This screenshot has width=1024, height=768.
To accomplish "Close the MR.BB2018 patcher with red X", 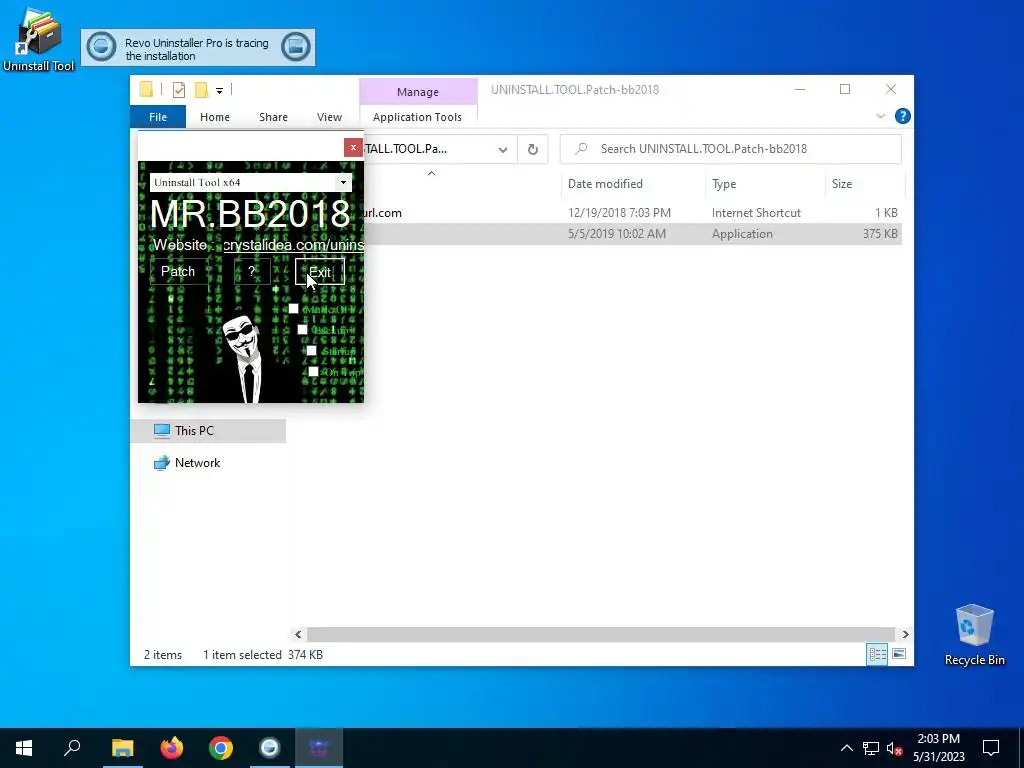I will coord(353,148).
